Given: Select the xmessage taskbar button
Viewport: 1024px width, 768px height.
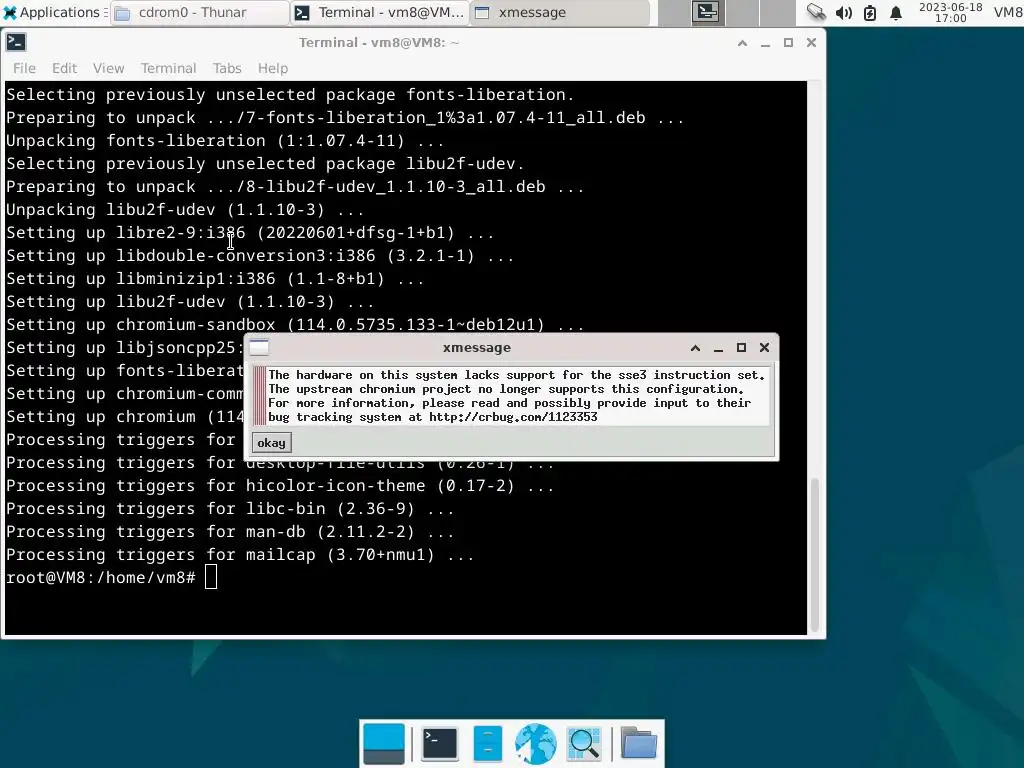Looking at the screenshot, I should click(x=560, y=12).
